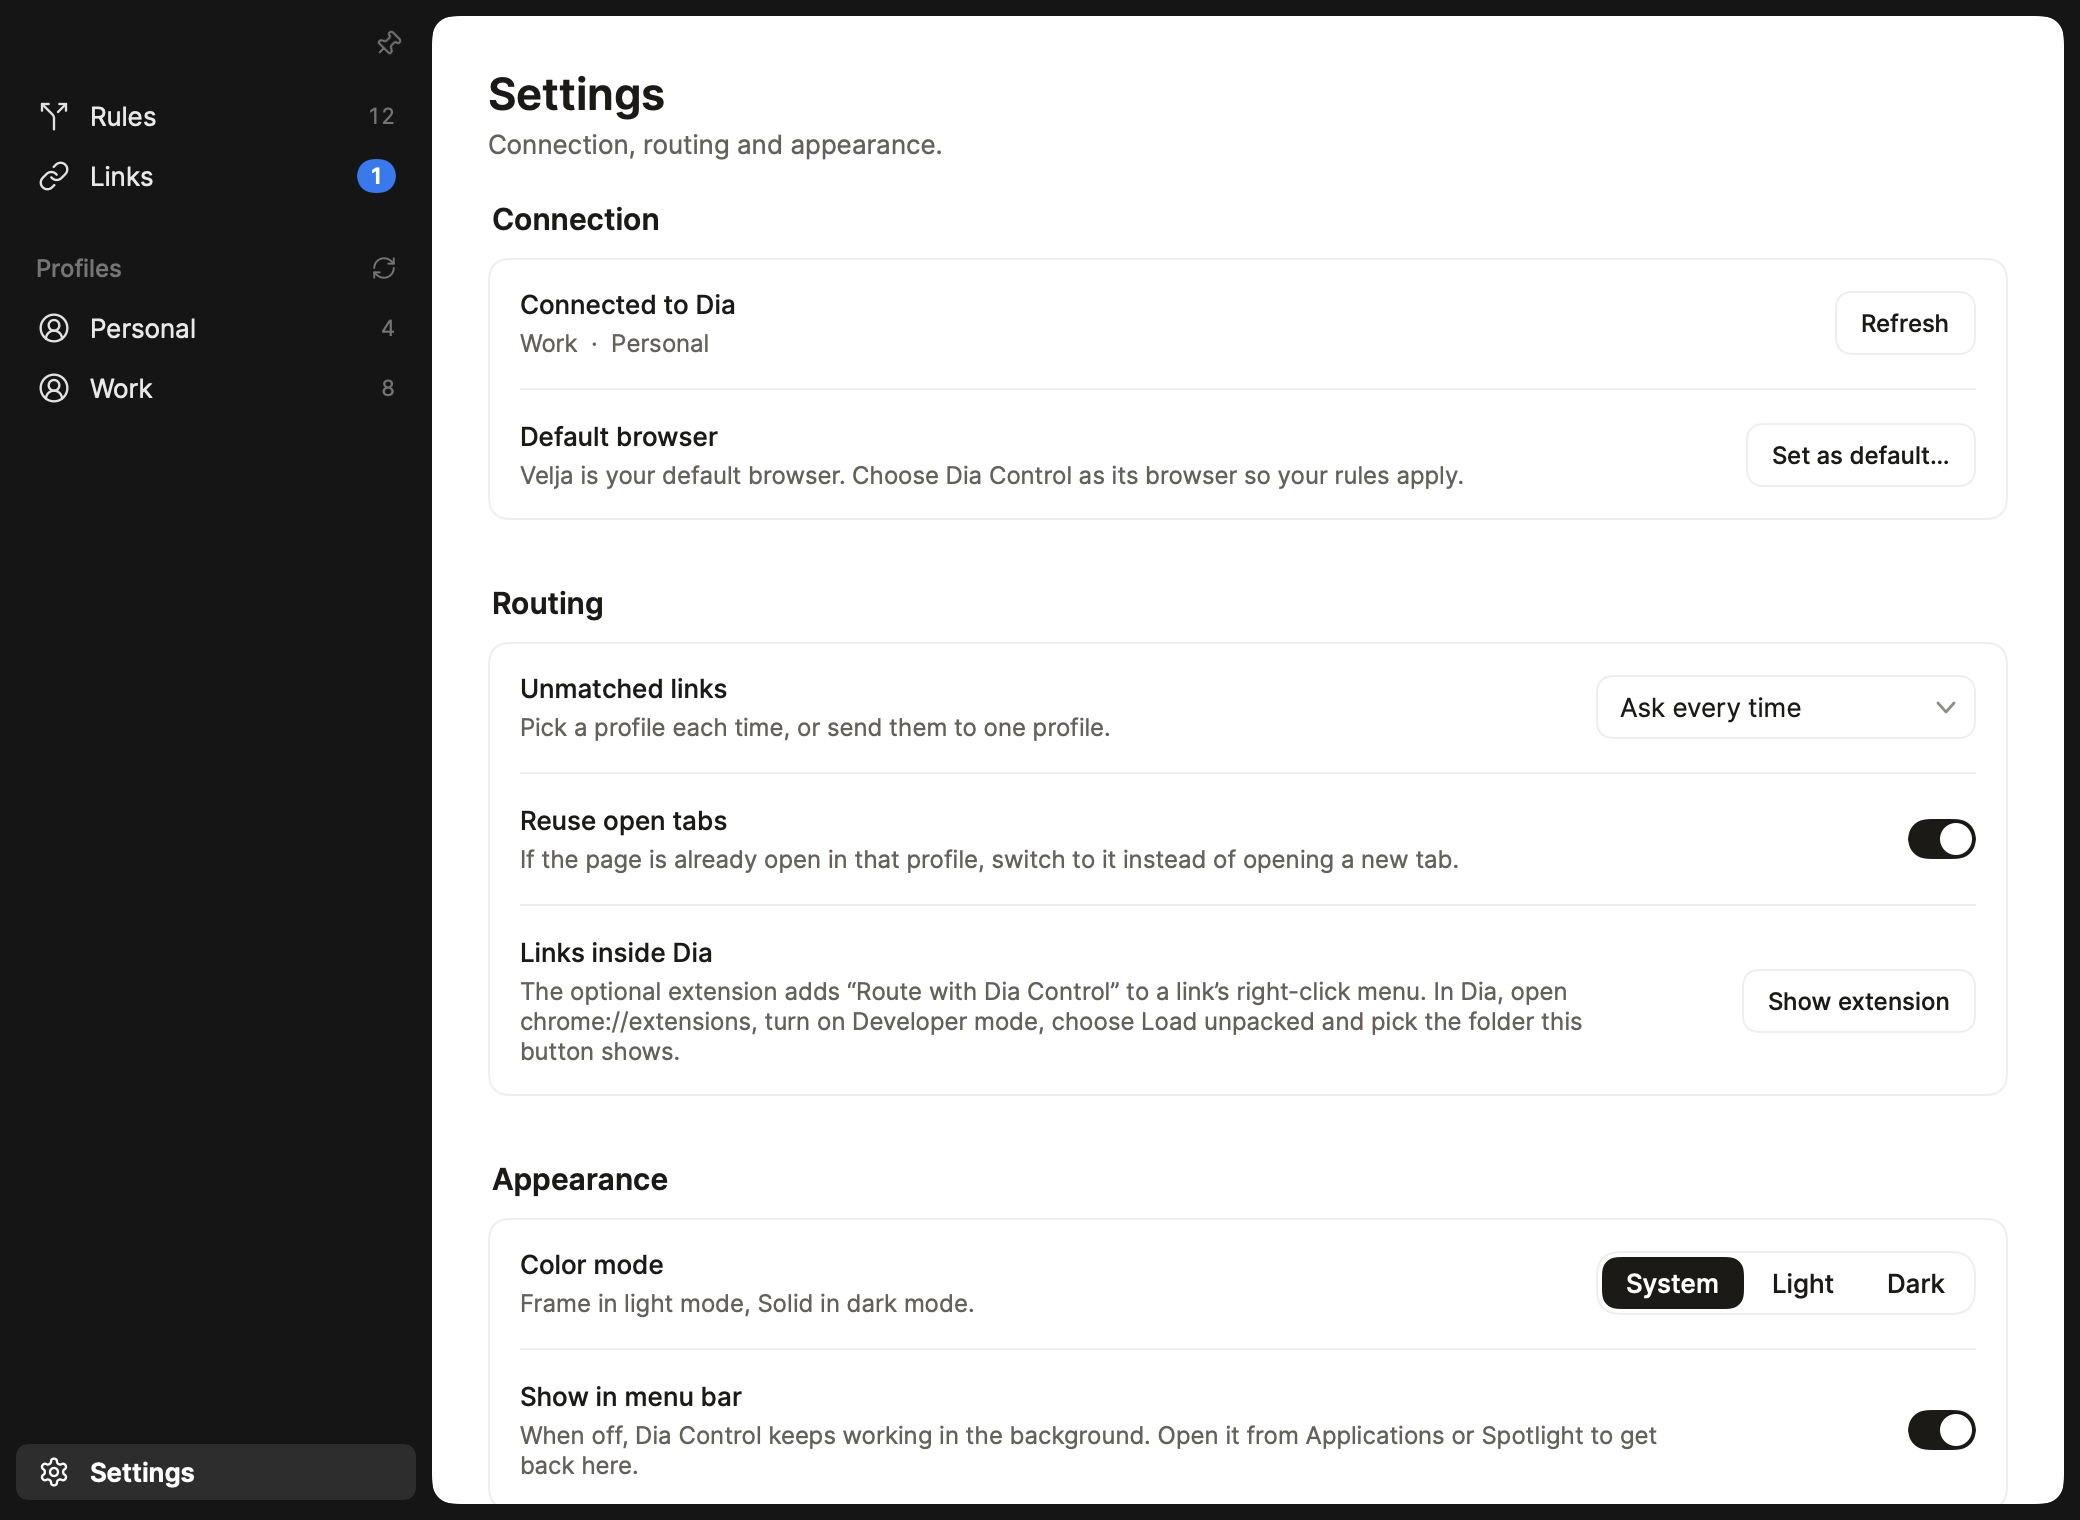Click the Default browser label
Screen dimensions: 2080x1520
[x=618, y=437]
